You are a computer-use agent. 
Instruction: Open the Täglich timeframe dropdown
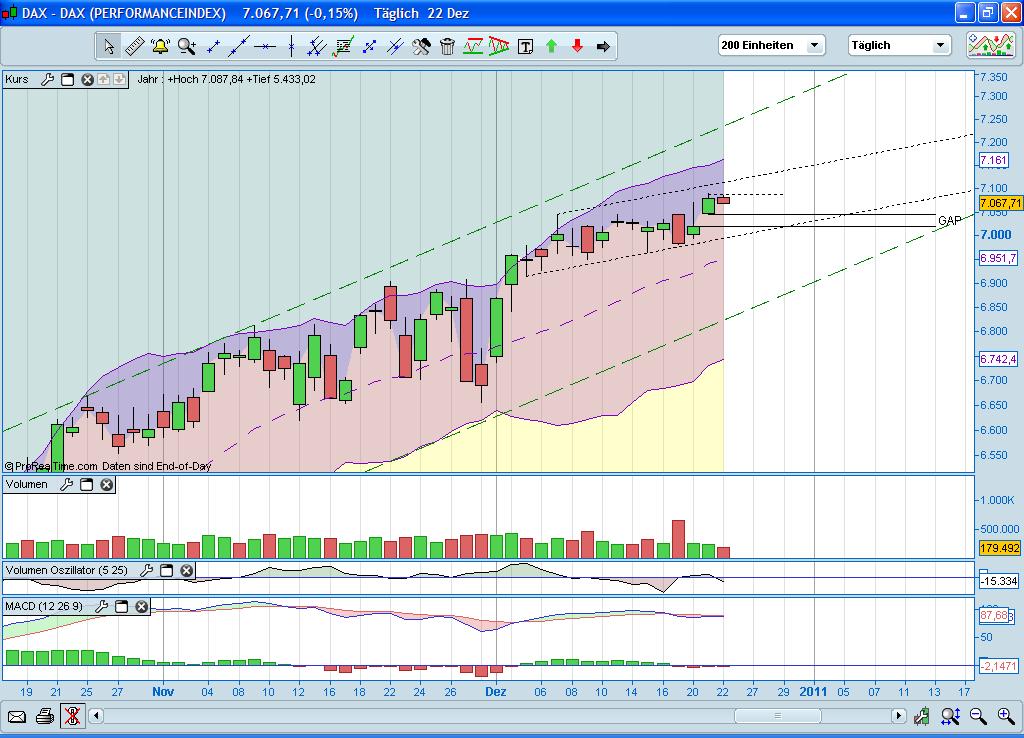coord(939,45)
